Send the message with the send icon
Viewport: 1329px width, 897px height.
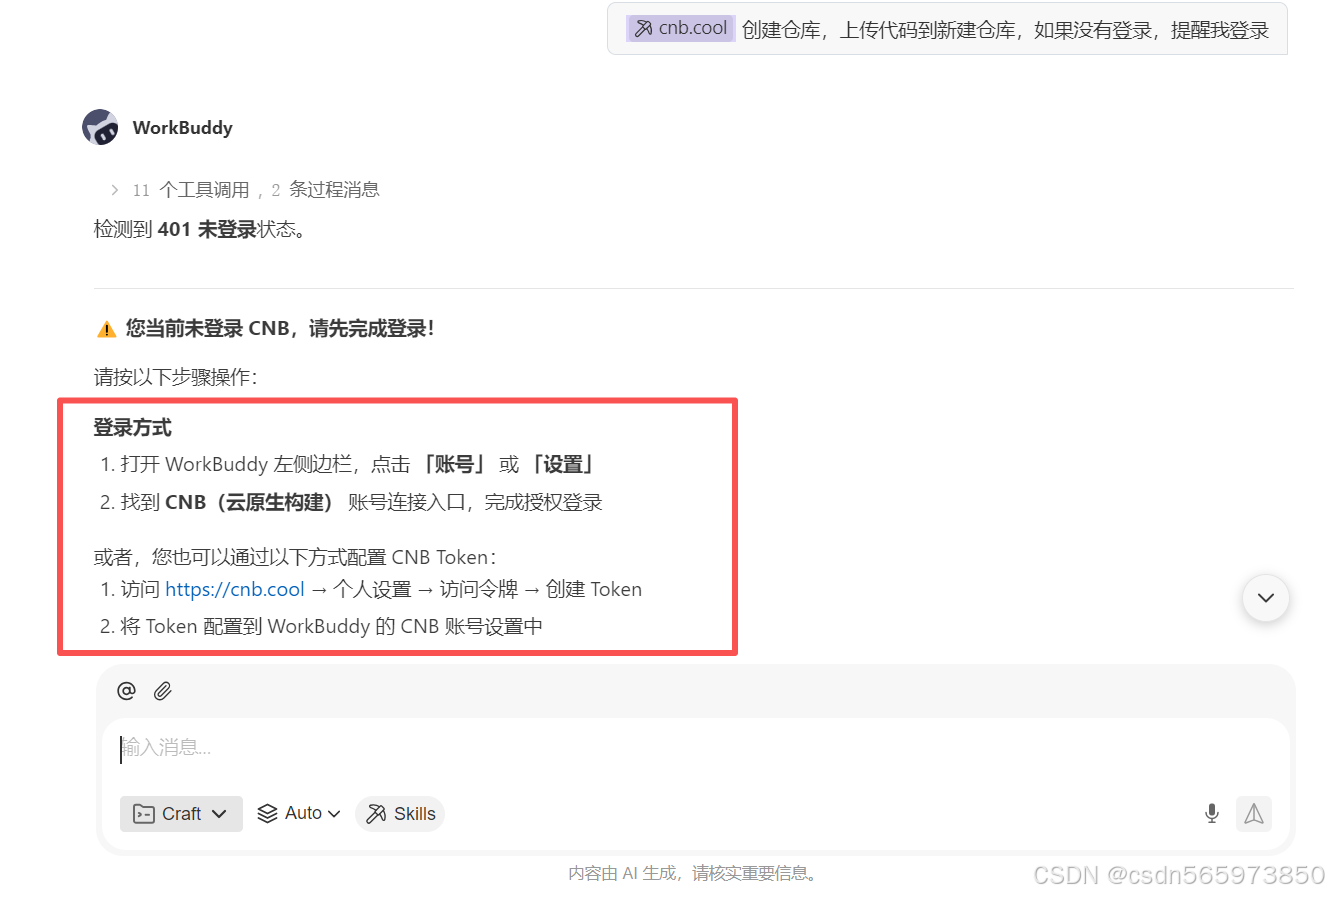1254,814
